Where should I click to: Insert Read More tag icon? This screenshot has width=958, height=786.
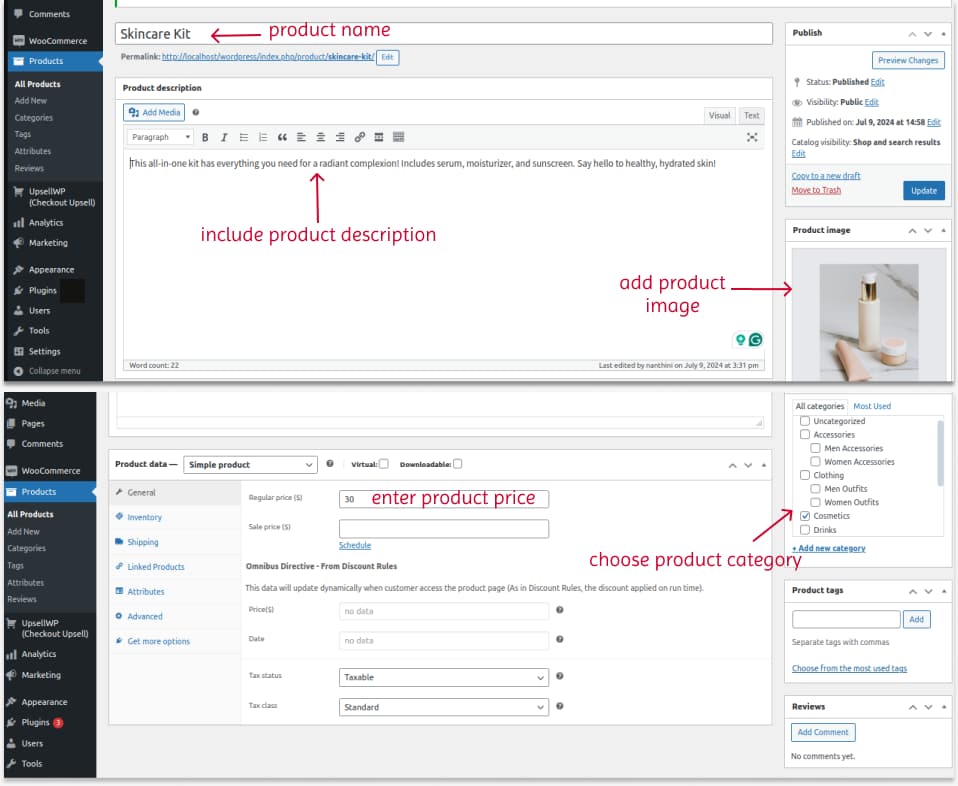[379, 138]
